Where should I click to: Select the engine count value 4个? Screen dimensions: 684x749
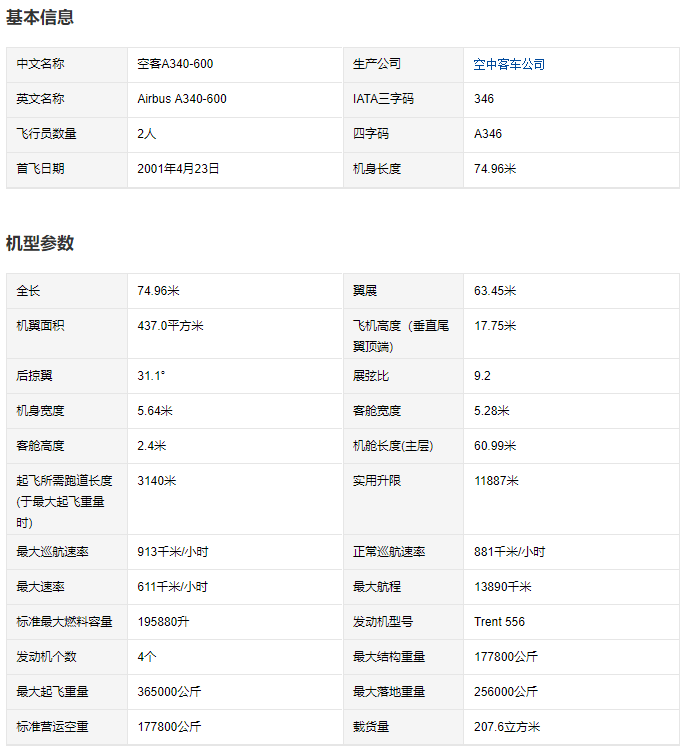pyautogui.click(x=147, y=656)
